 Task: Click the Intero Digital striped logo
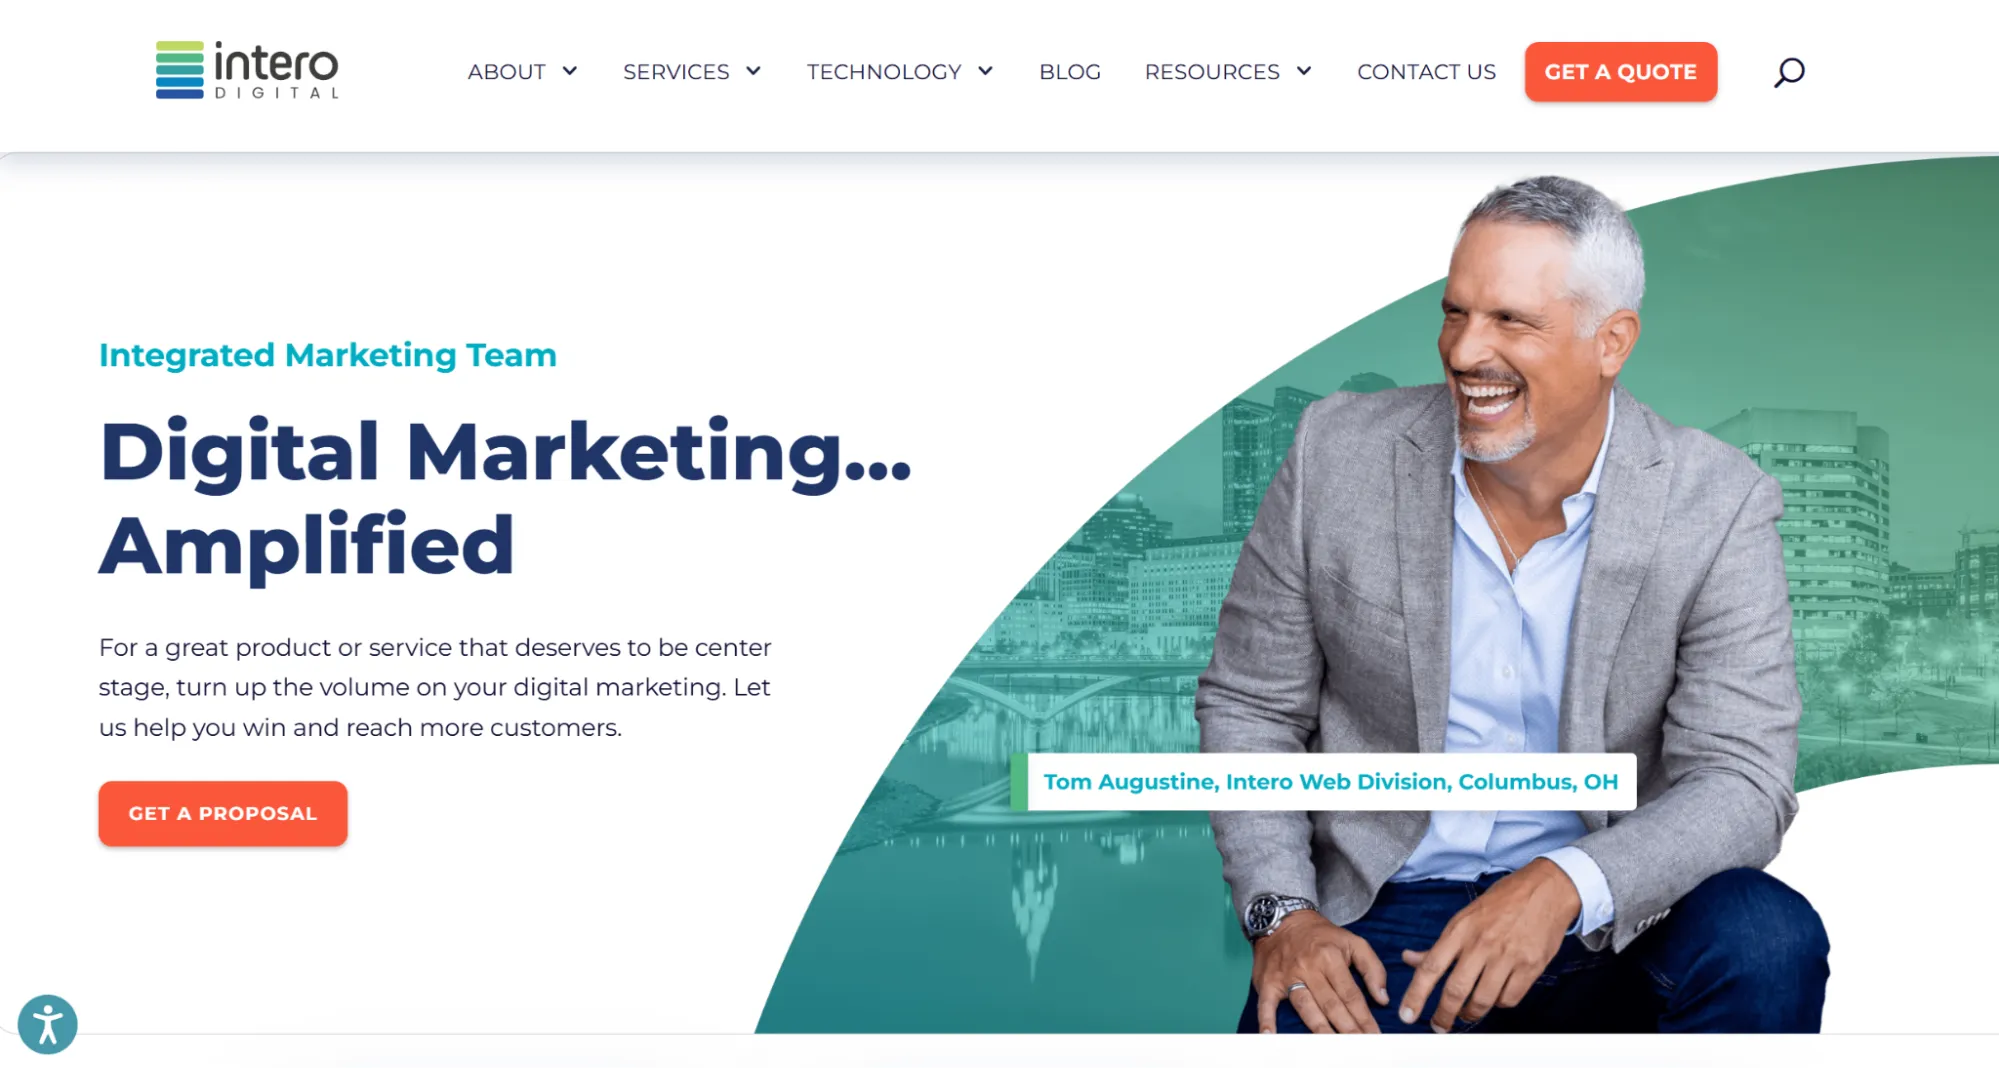click(180, 70)
